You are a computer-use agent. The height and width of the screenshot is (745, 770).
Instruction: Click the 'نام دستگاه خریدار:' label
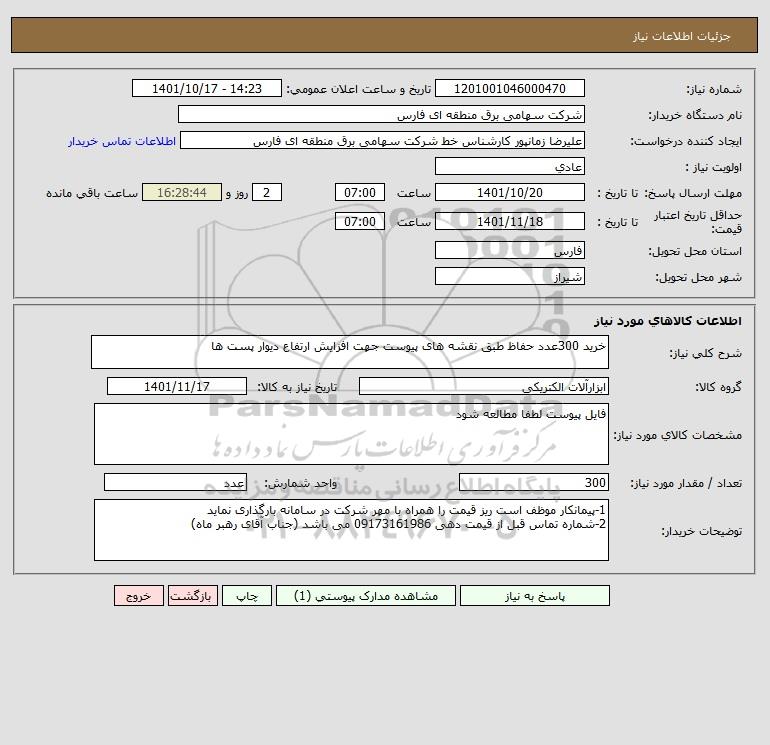point(695,115)
